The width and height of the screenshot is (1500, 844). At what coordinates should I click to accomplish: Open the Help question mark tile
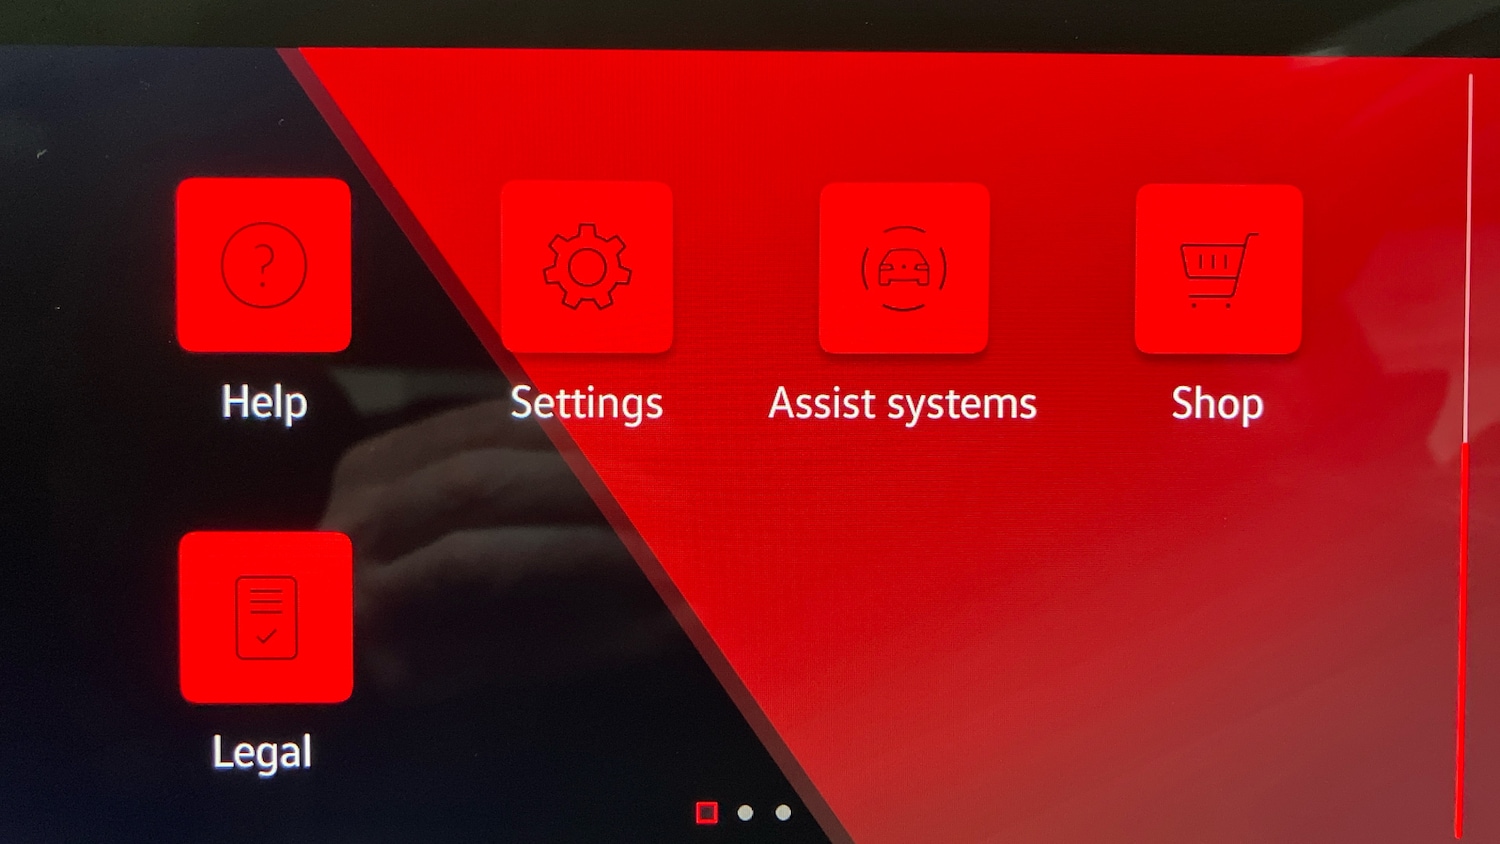click(264, 265)
